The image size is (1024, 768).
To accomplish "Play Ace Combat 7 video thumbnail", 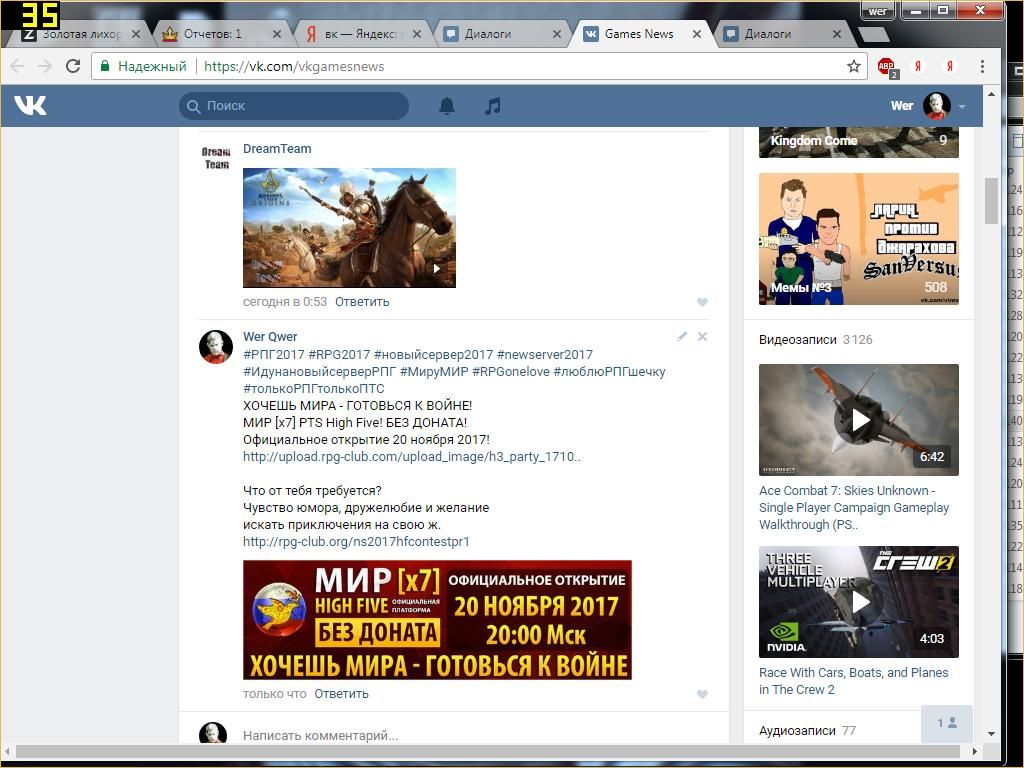I will coord(859,420).
